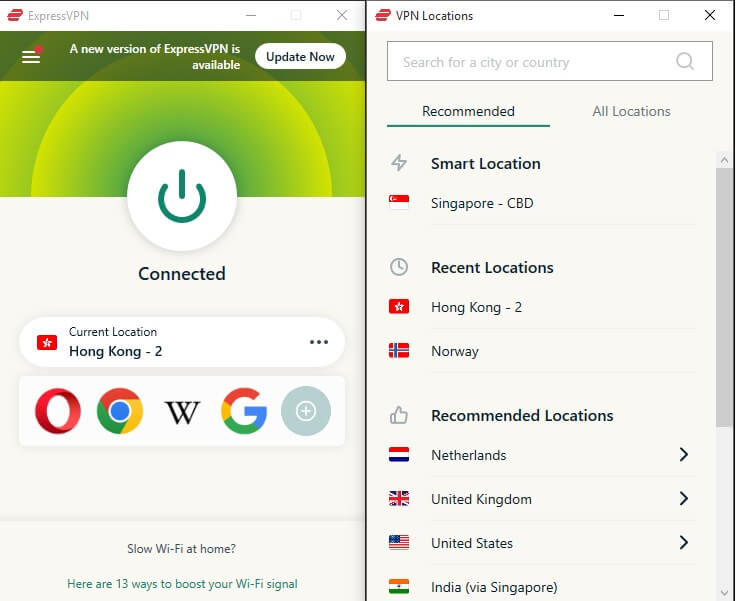Click the United States flag icon
Screen dimensions: 750x601
tap(399, 542)
